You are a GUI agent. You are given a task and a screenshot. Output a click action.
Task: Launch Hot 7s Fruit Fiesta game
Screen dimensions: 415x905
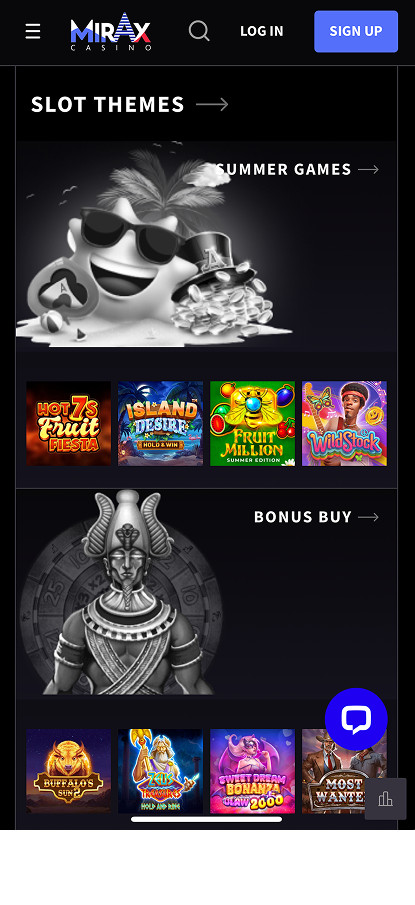[x=69, y=424]
